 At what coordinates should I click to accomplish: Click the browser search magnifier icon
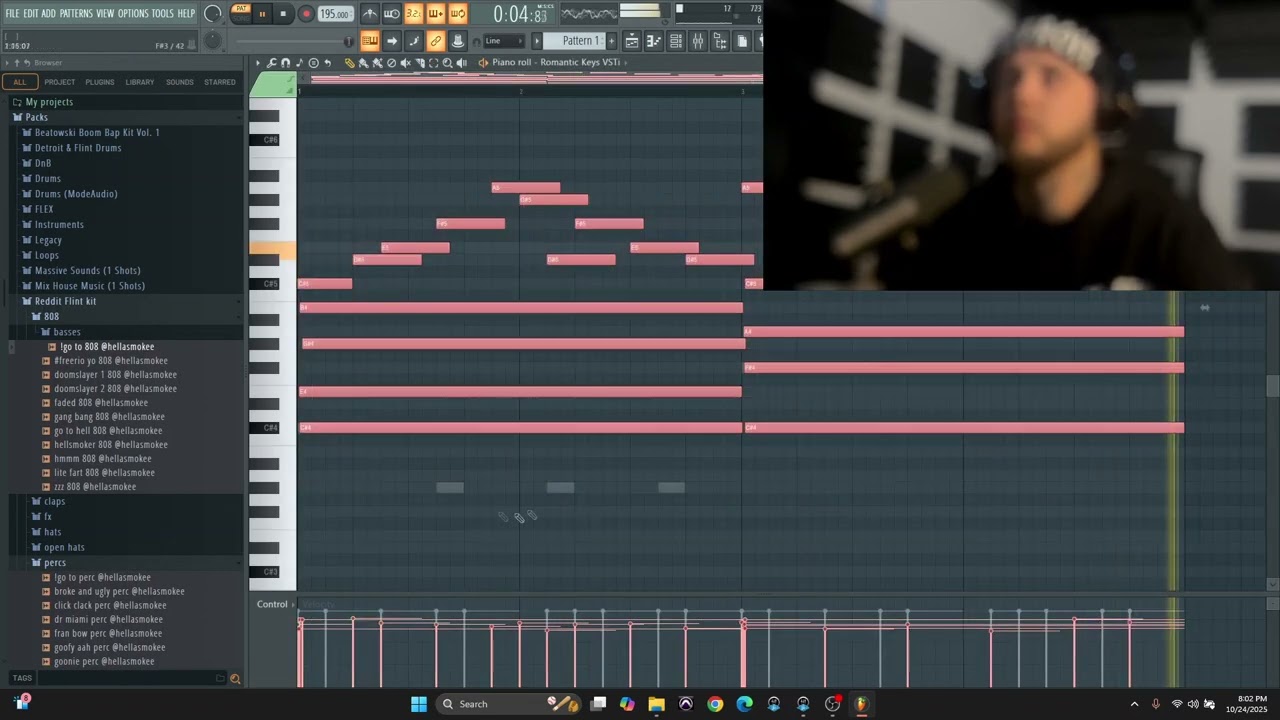click(x=235, y=678)
